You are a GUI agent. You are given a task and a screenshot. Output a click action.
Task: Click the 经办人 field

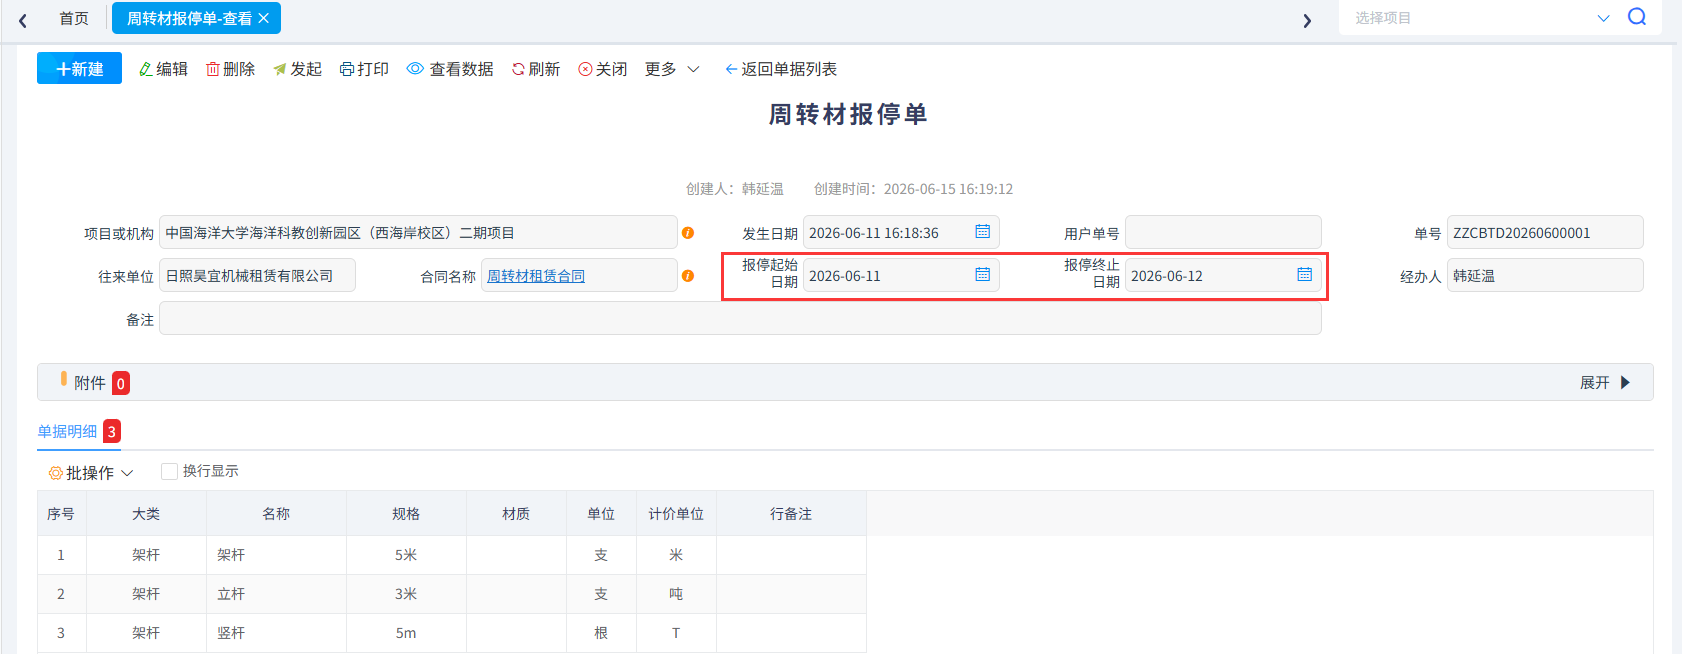(1545, 275)
